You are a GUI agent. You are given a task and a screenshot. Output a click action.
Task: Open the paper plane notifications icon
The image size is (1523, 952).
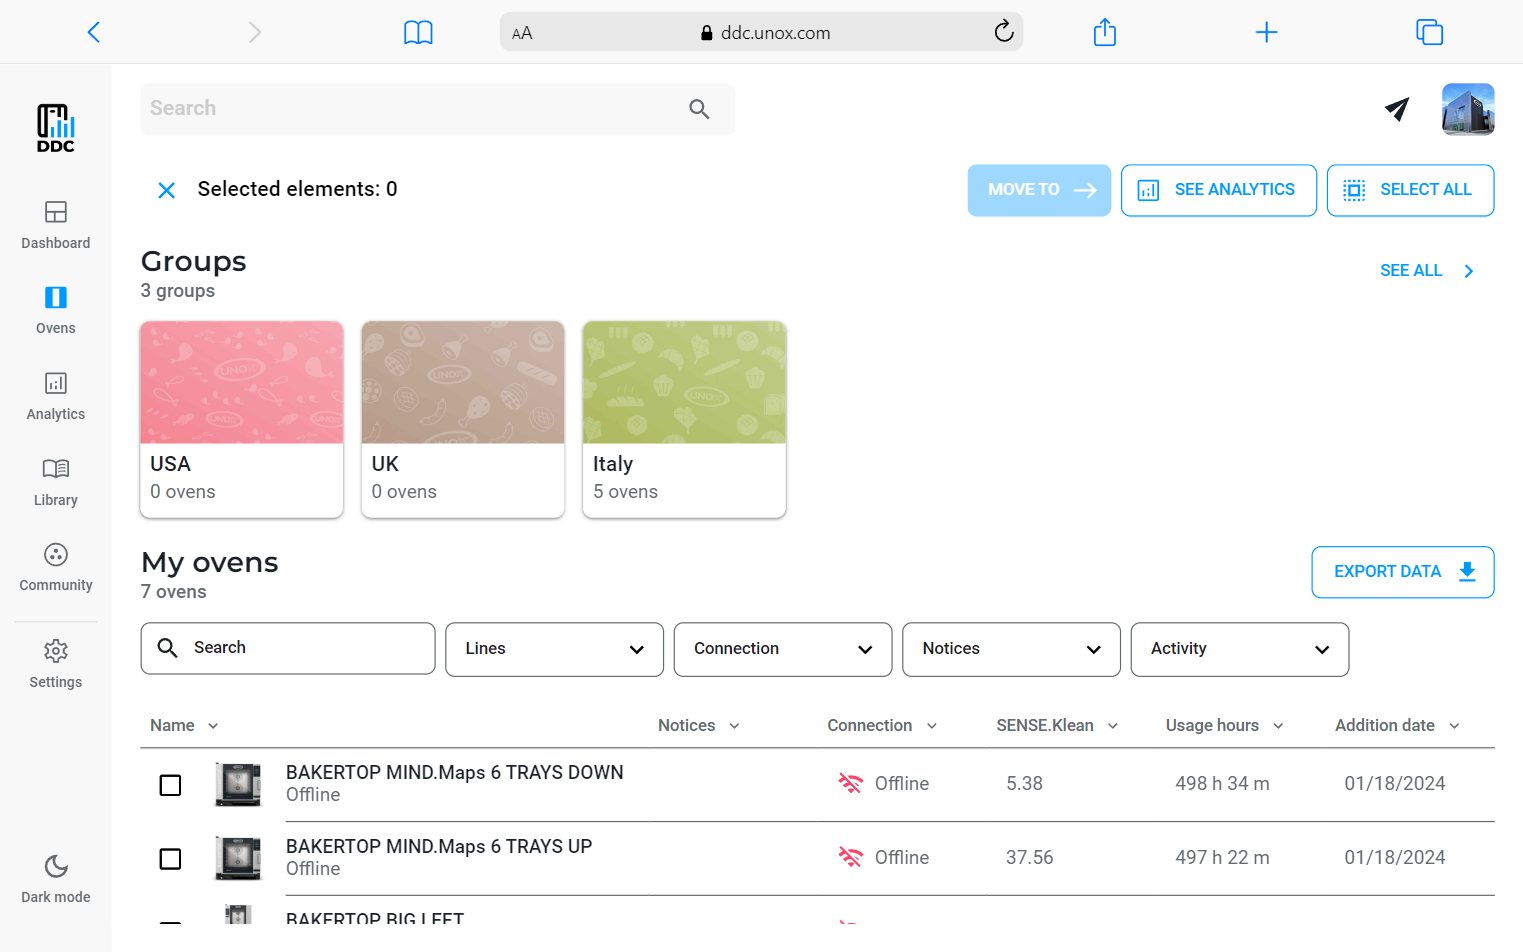(1397, 109)
